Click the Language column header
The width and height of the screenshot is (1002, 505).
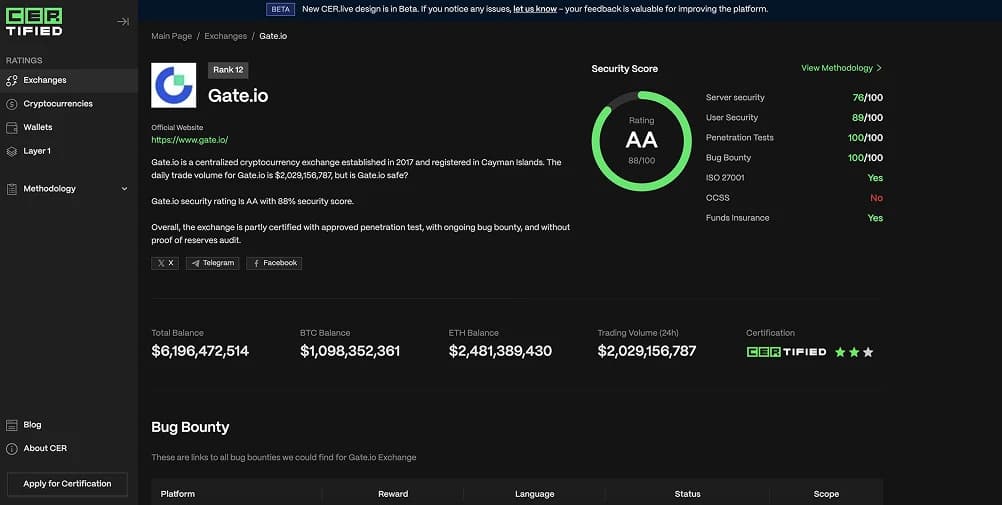535,494
